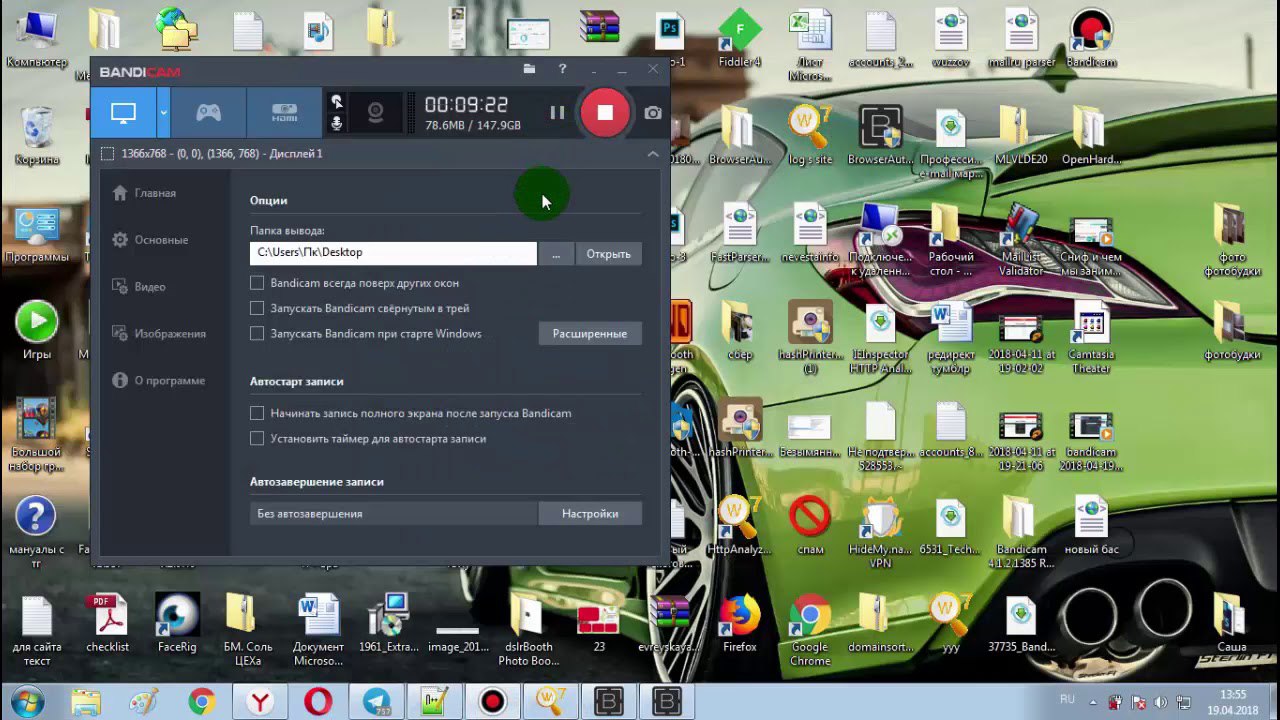1280x720 pixels.
Task: Open output folder icon in Bandicam title bar
Action: (529, 69)
